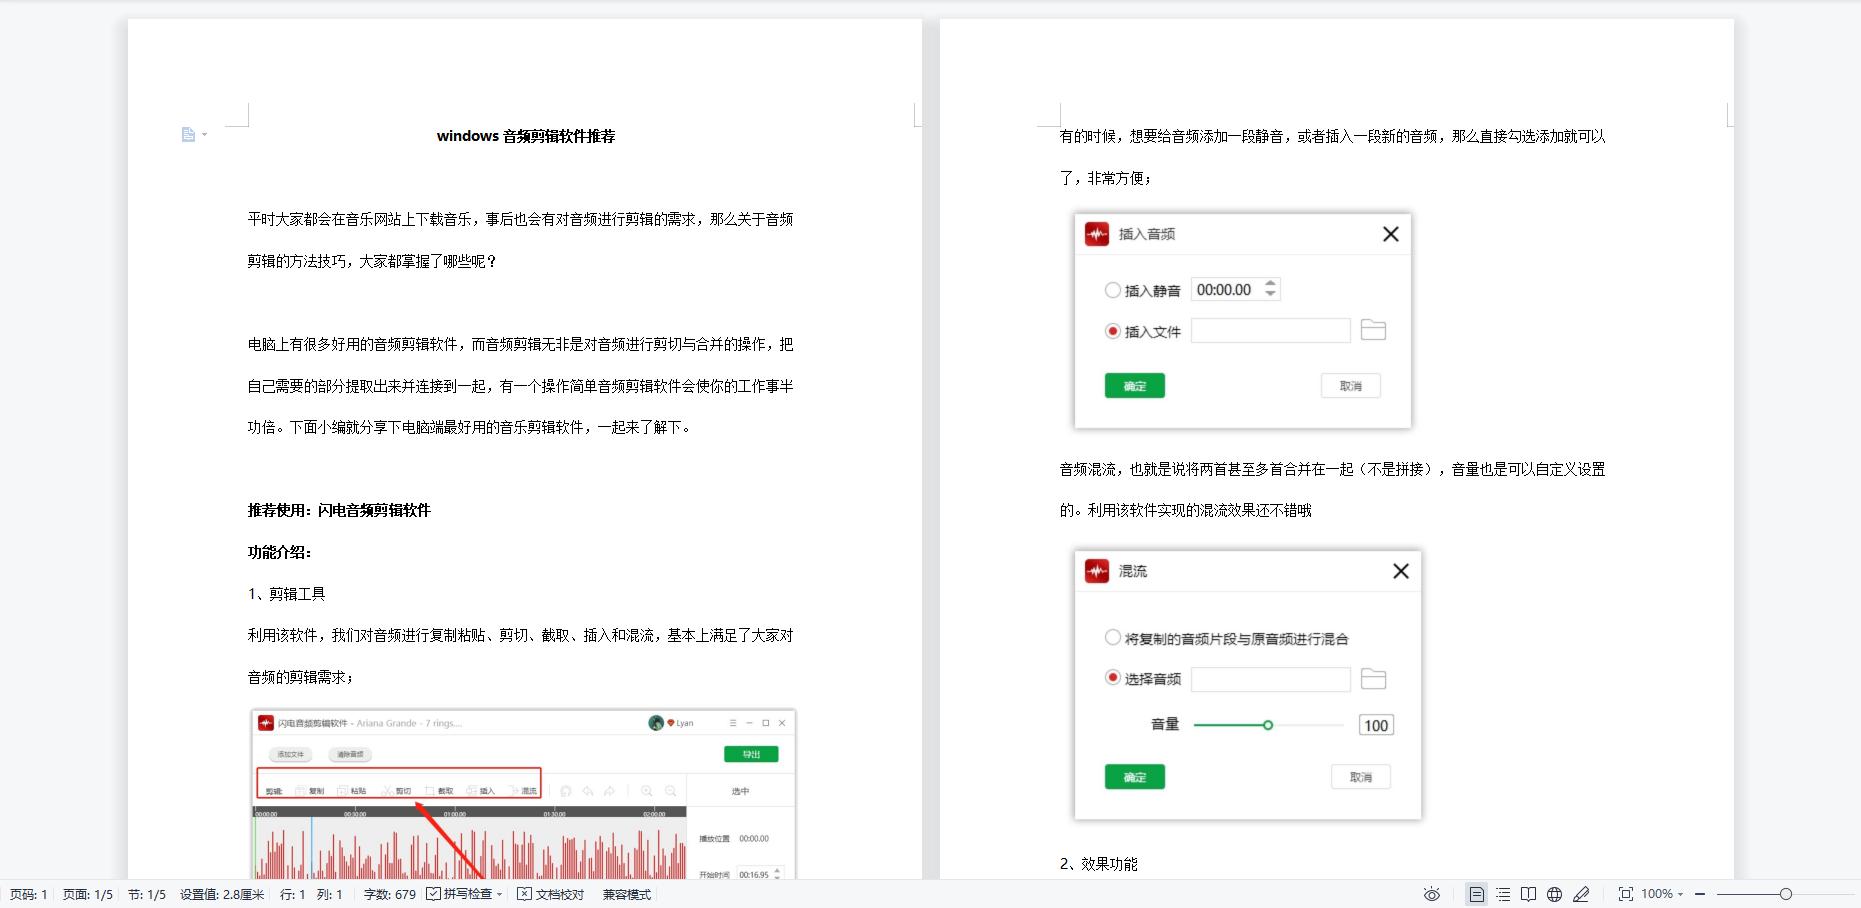Click the 选择音频 file input field

click(1270, 678)
